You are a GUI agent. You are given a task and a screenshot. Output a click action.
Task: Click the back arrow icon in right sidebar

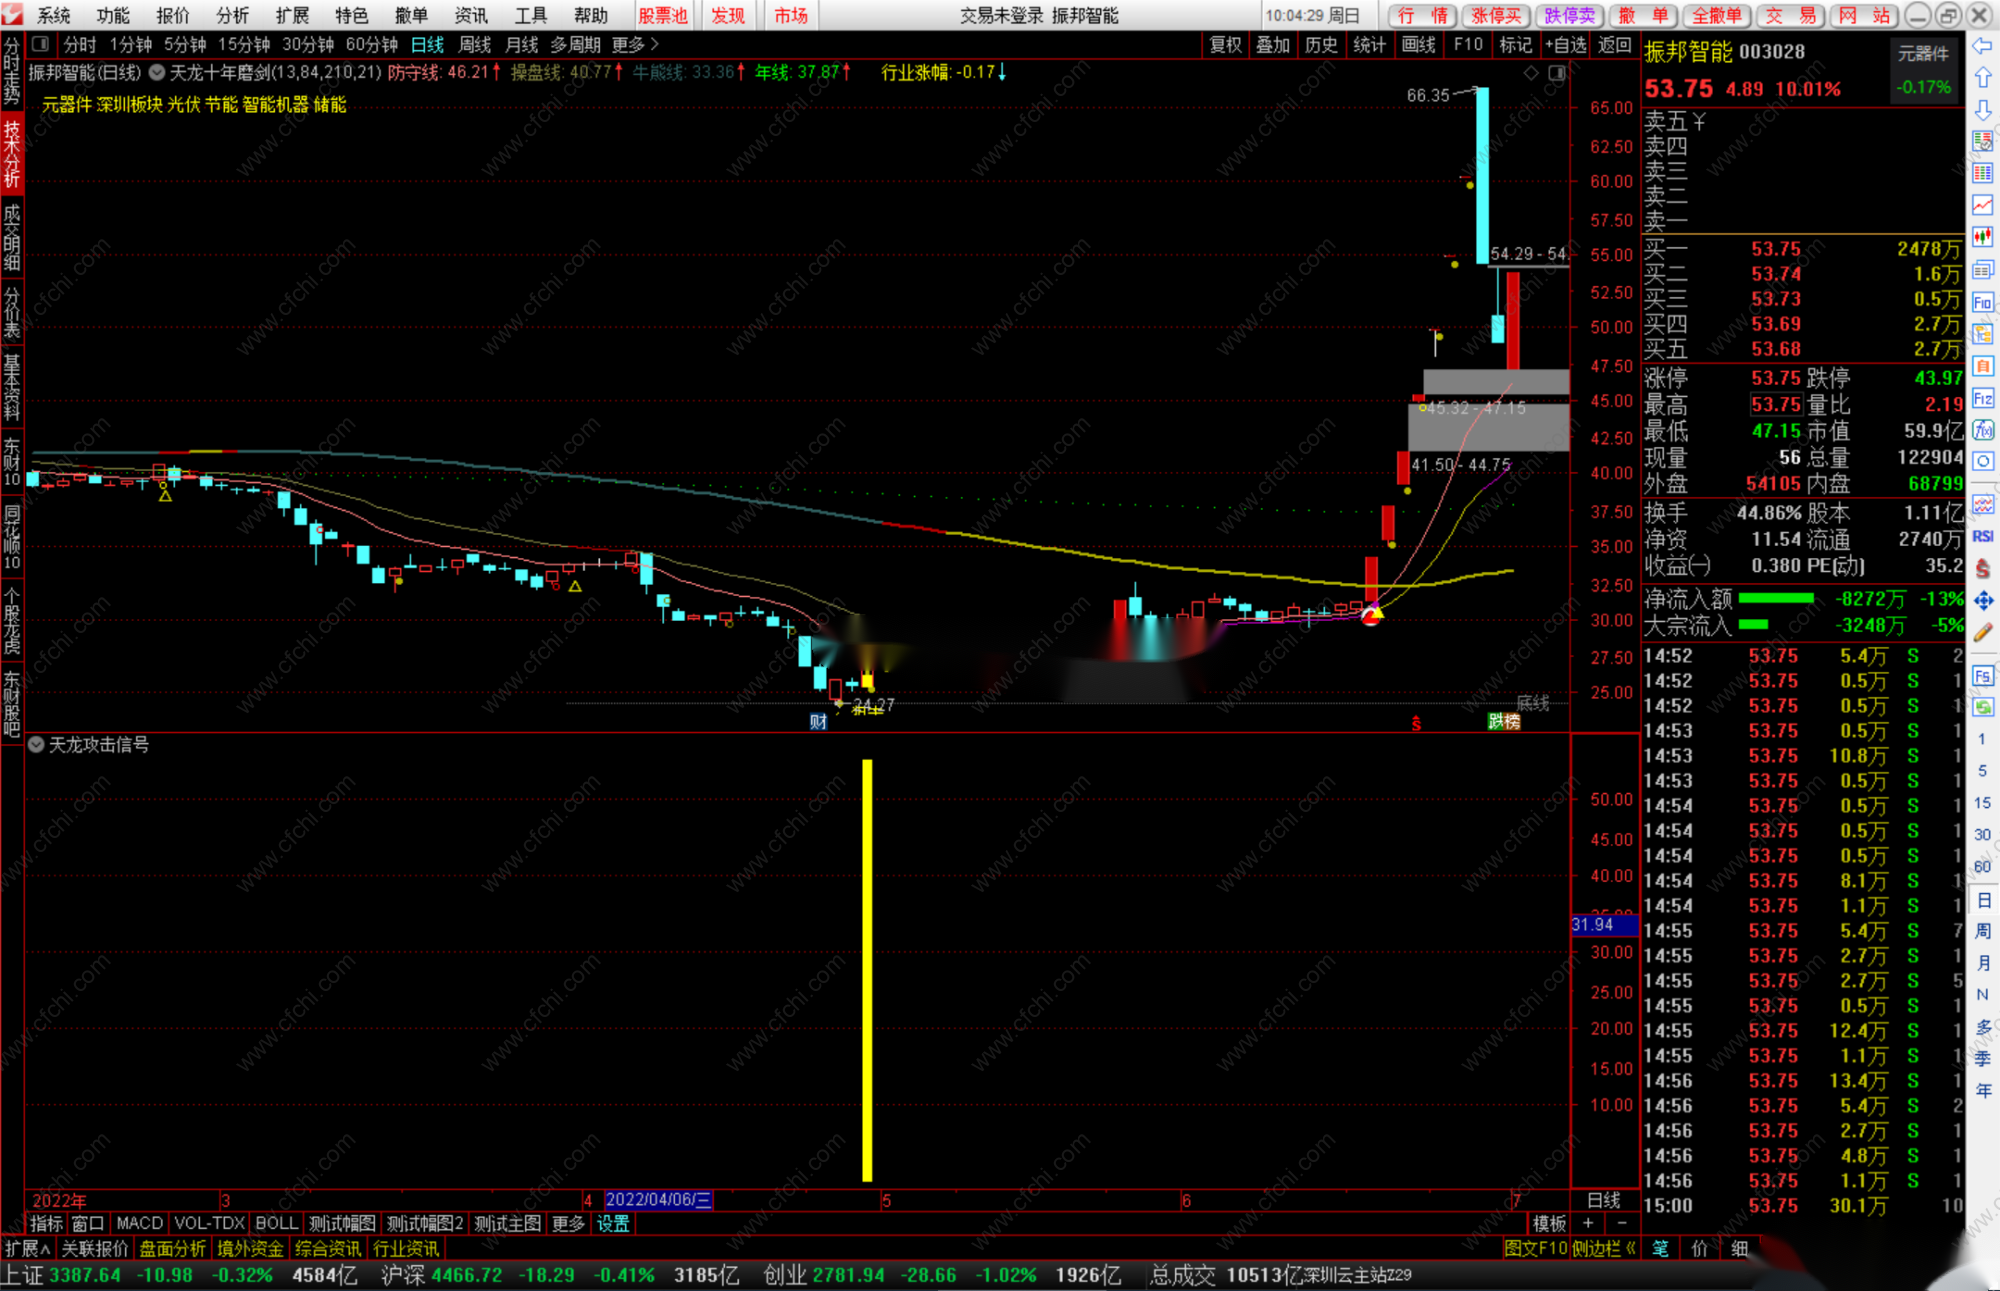tap(1983, 46)
